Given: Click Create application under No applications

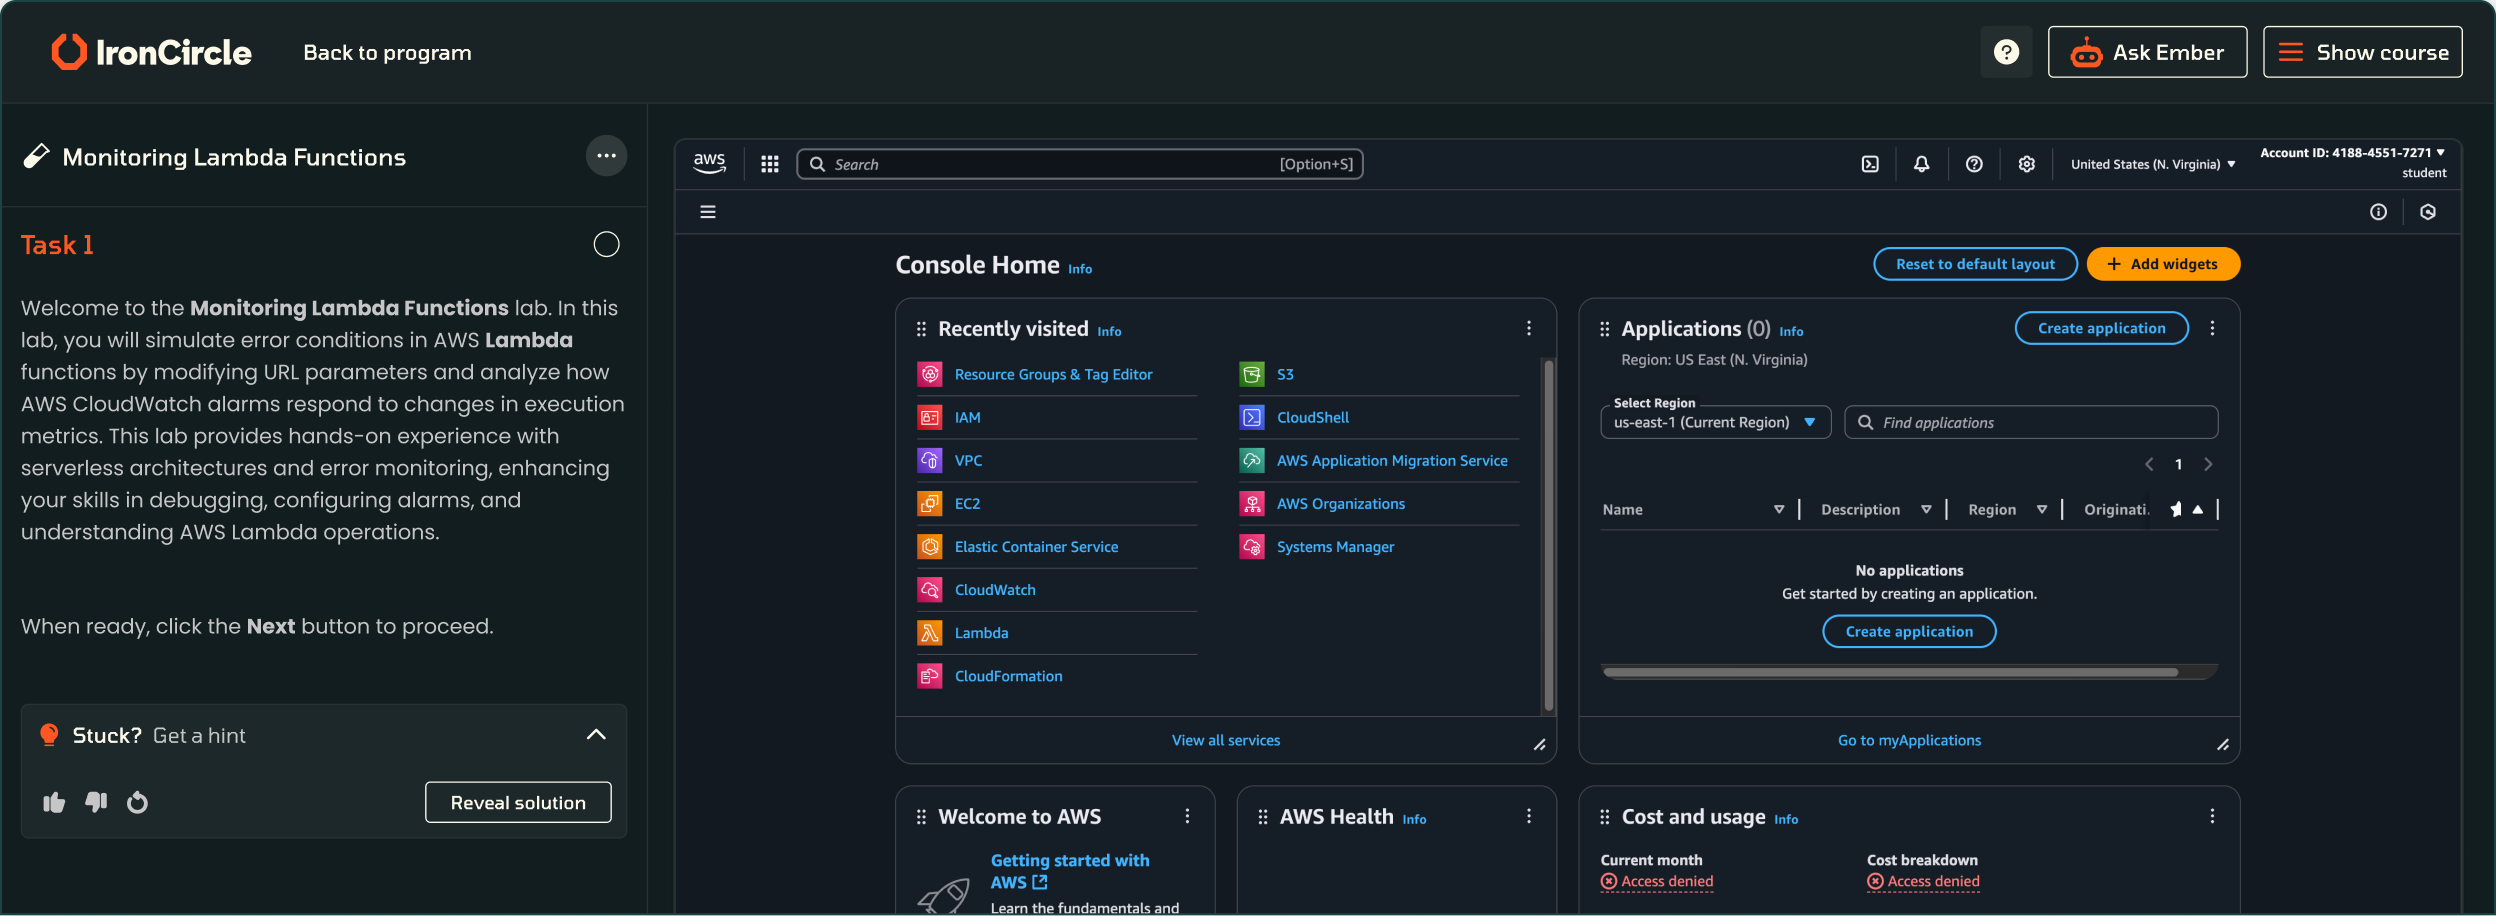Looking at the screenshot, I should click(1909, 631).
